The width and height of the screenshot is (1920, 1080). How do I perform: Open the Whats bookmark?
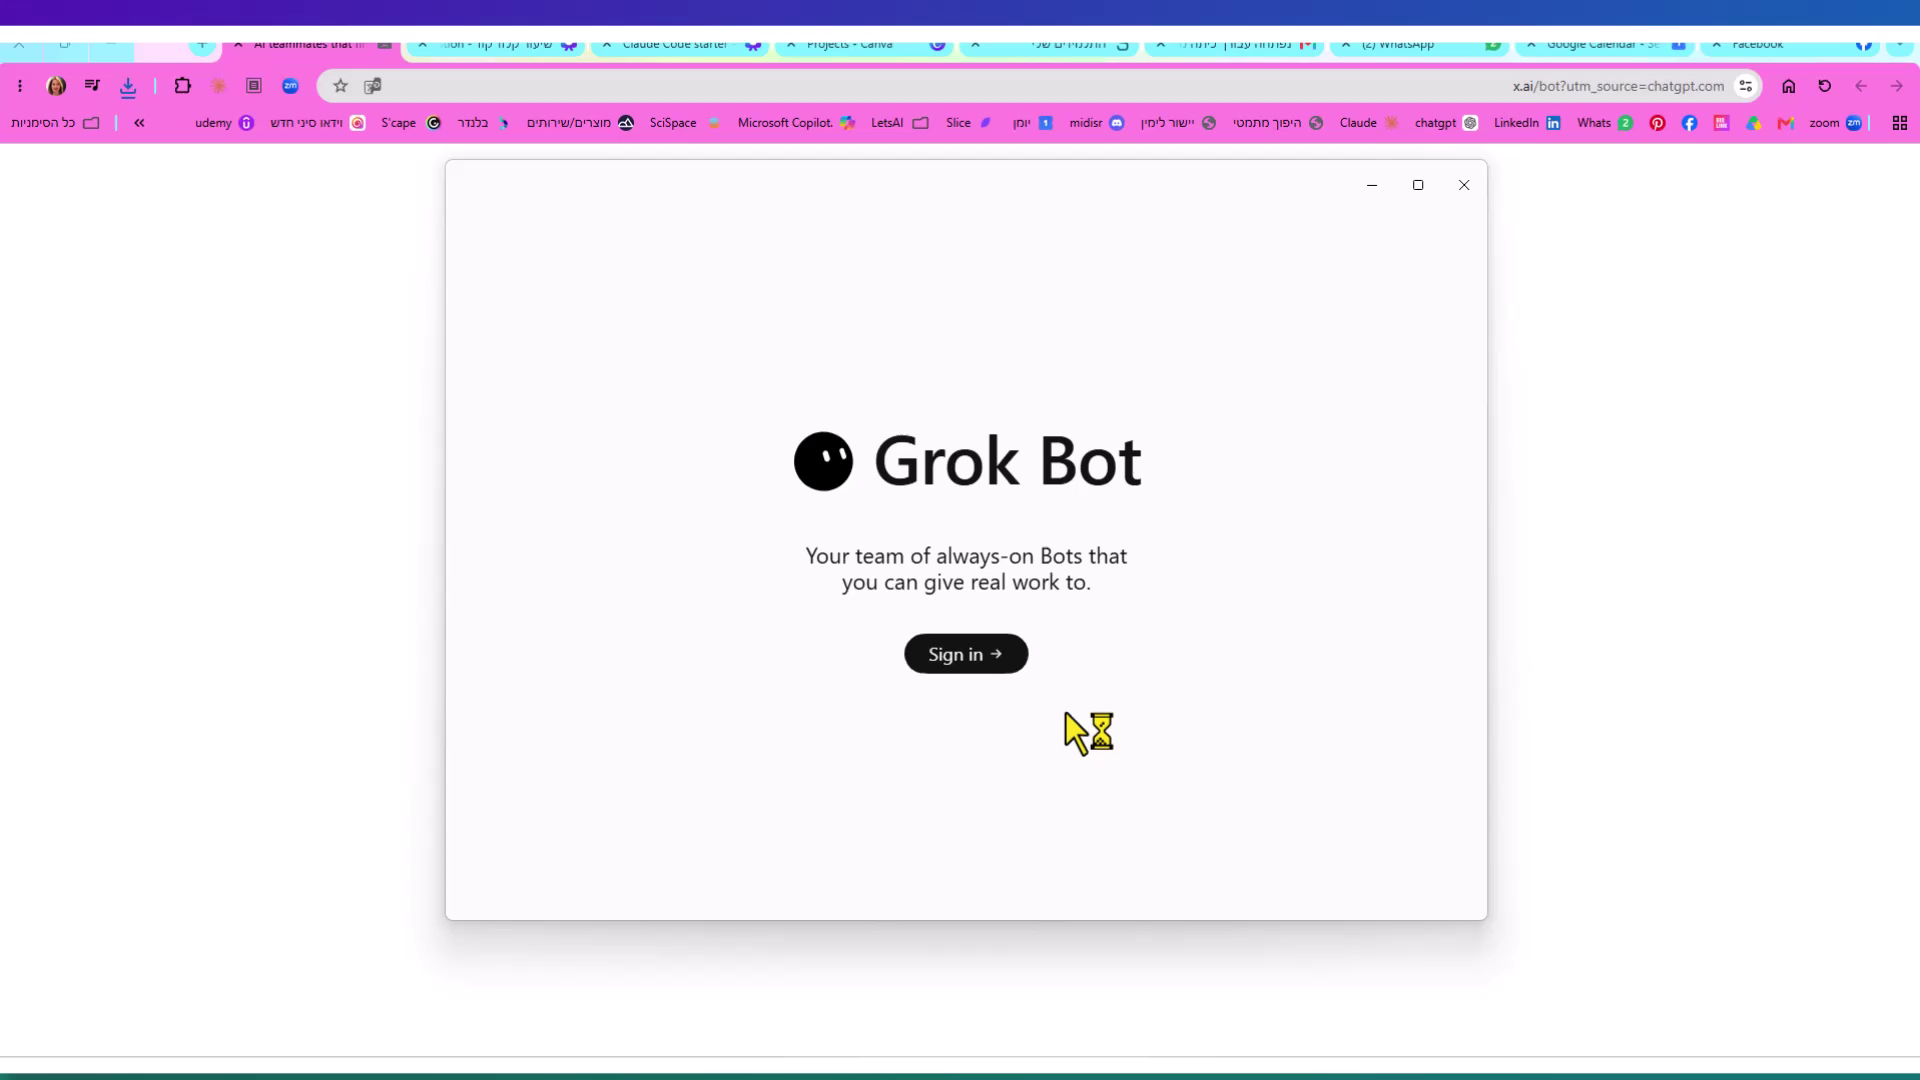point(1605,123)
